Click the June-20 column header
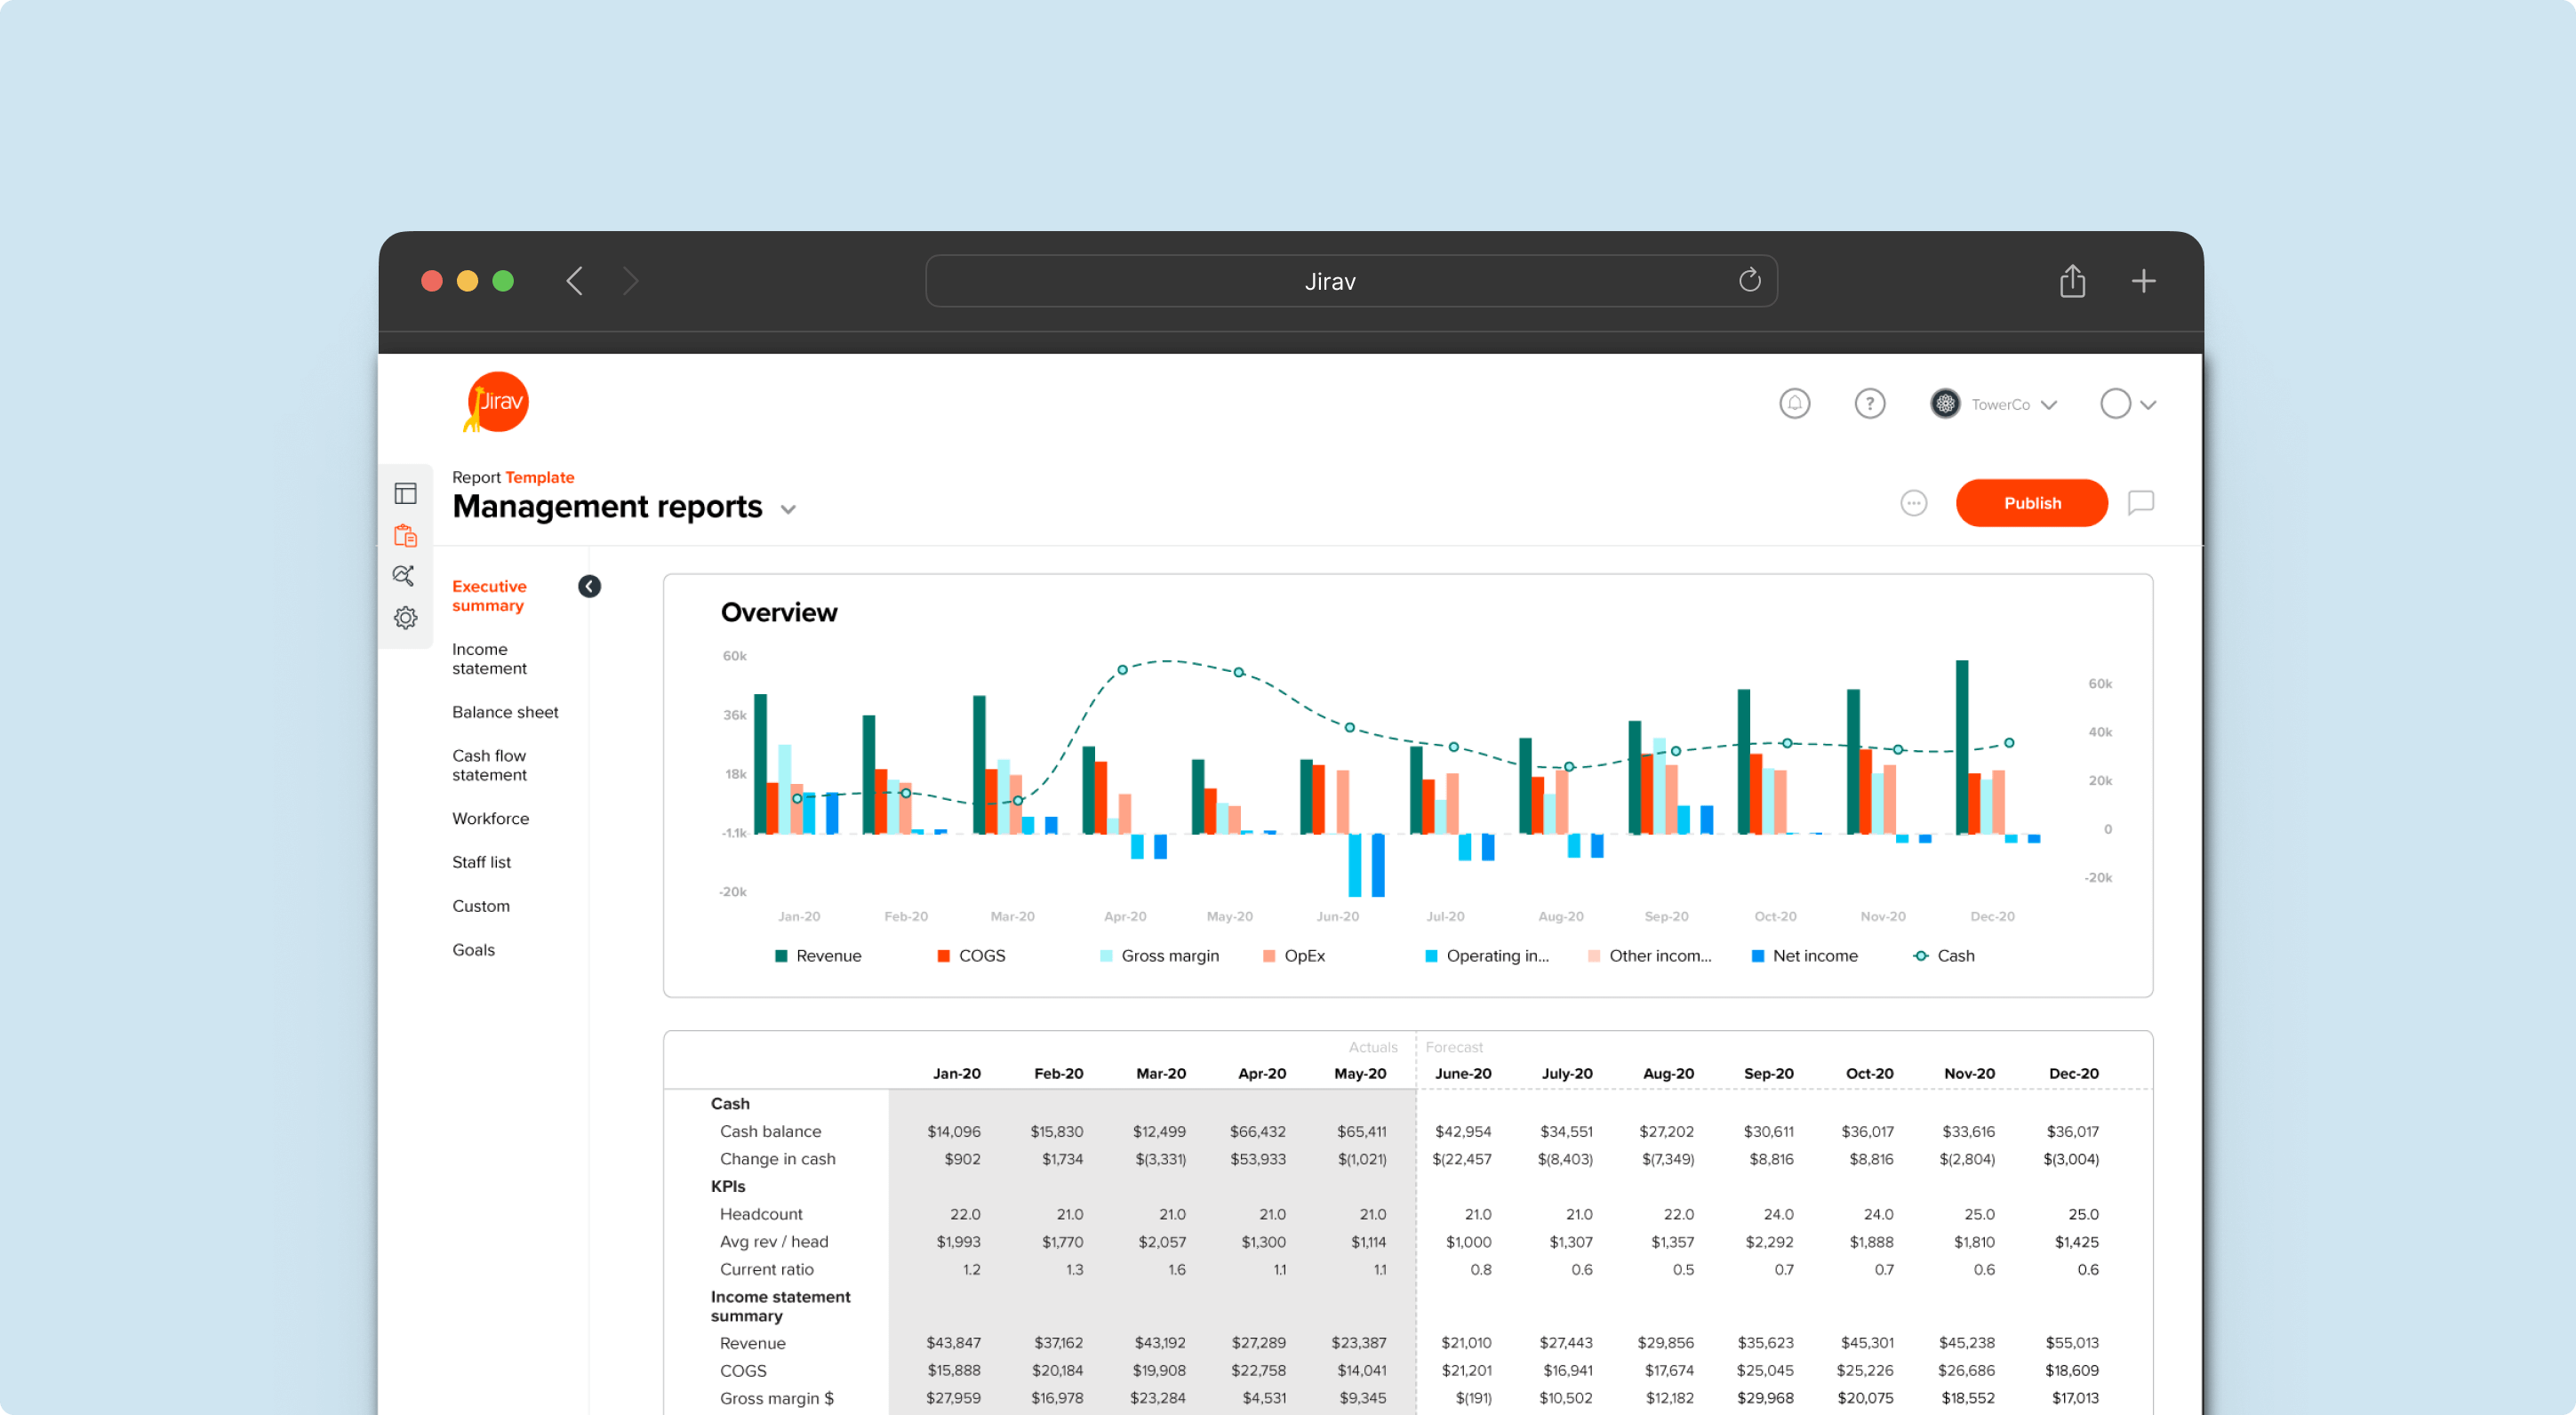2576x1415 pixels. pos(1462,1073)
